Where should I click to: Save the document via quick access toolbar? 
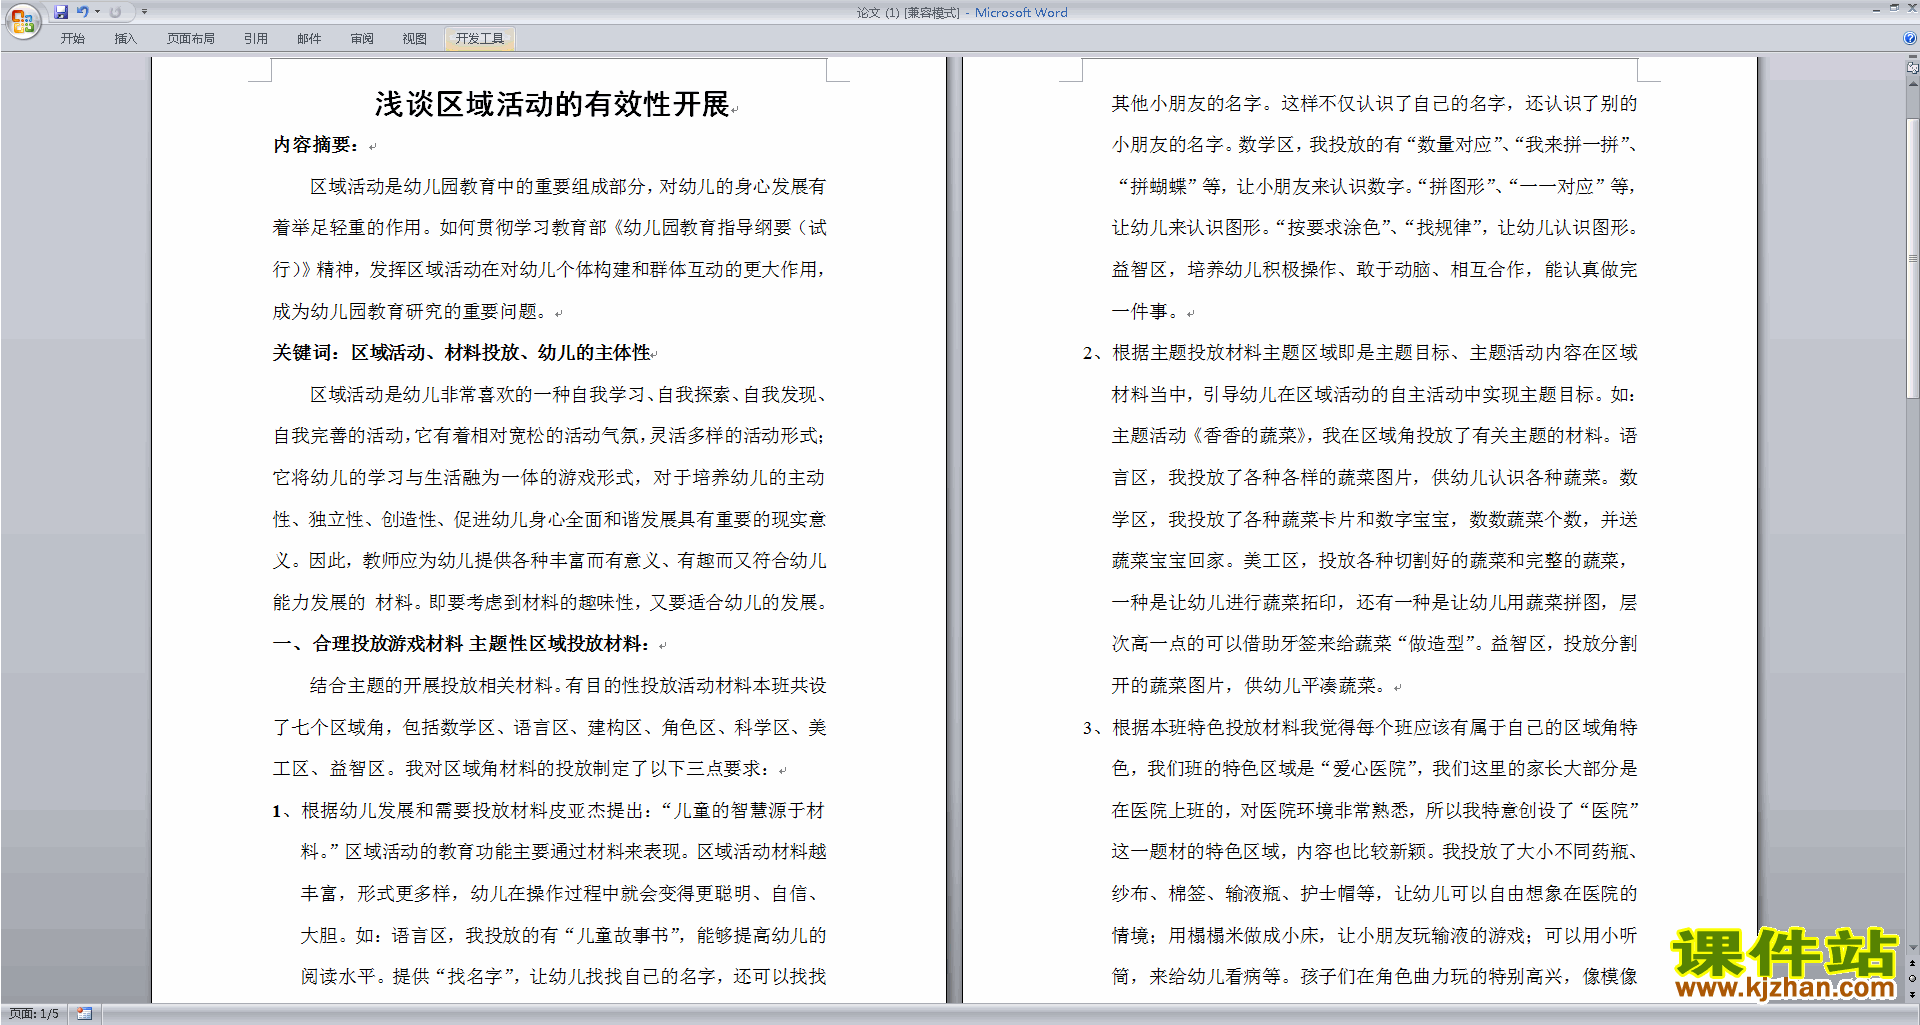pos(61,12)
